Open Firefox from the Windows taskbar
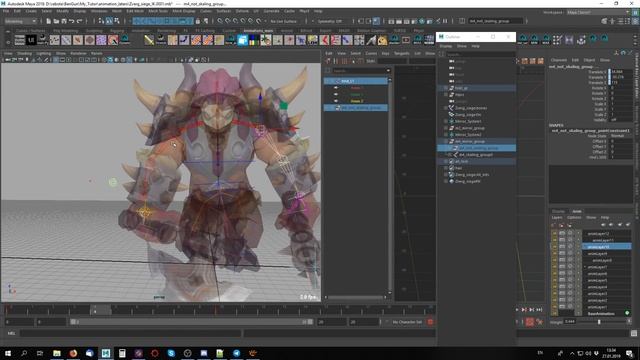The width and height of the screenshot is (640, 360). click(73, 353)
